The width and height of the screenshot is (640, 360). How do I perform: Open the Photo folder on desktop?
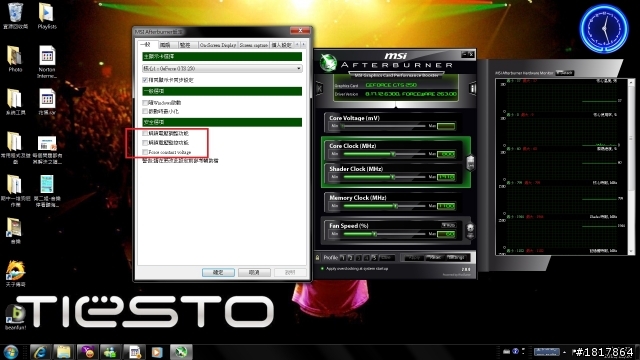tap(15, 59)
